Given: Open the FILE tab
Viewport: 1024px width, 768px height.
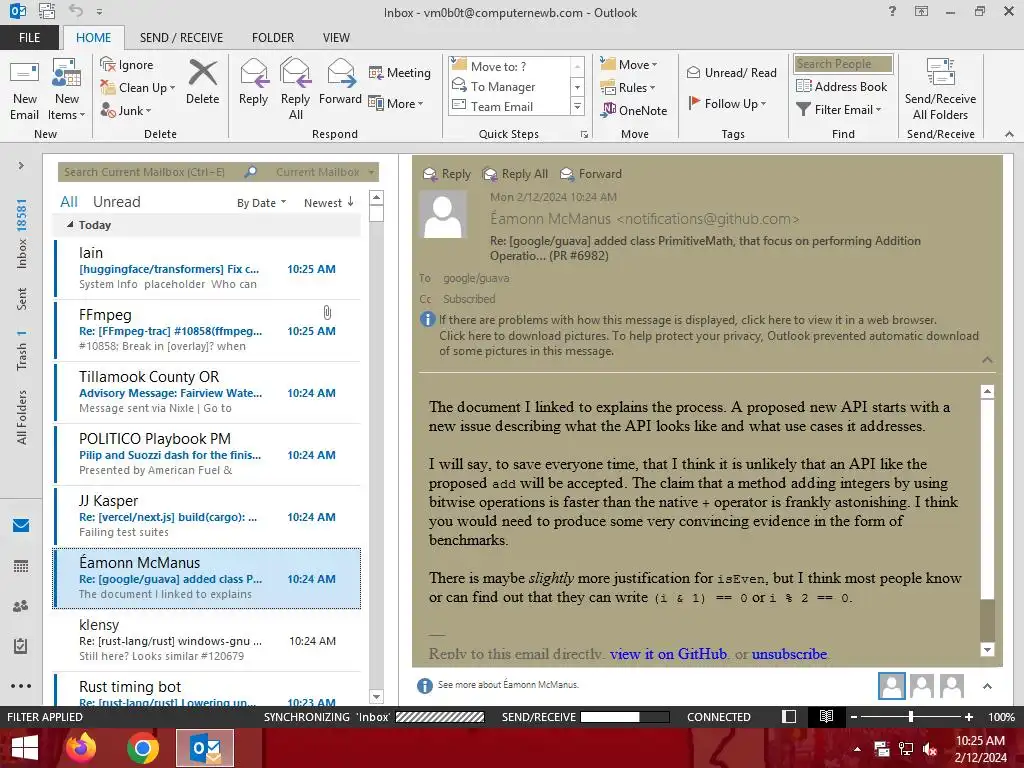Looking at the screenshot, I should tap(29, 37).
